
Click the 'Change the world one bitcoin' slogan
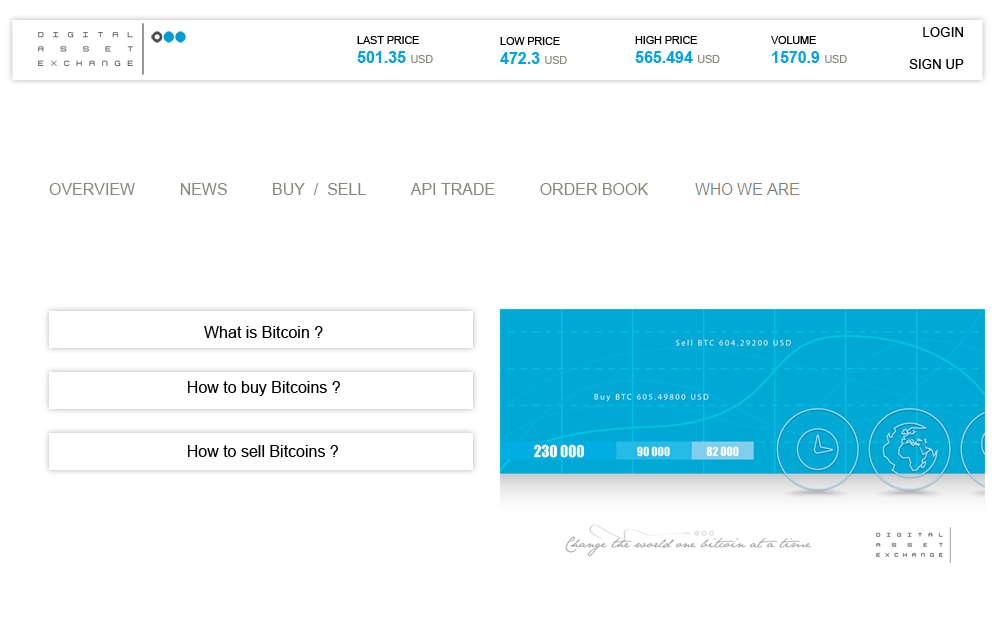pos(688,541)
